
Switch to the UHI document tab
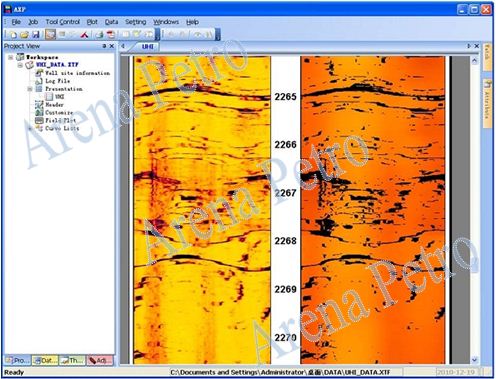(147, 46)
